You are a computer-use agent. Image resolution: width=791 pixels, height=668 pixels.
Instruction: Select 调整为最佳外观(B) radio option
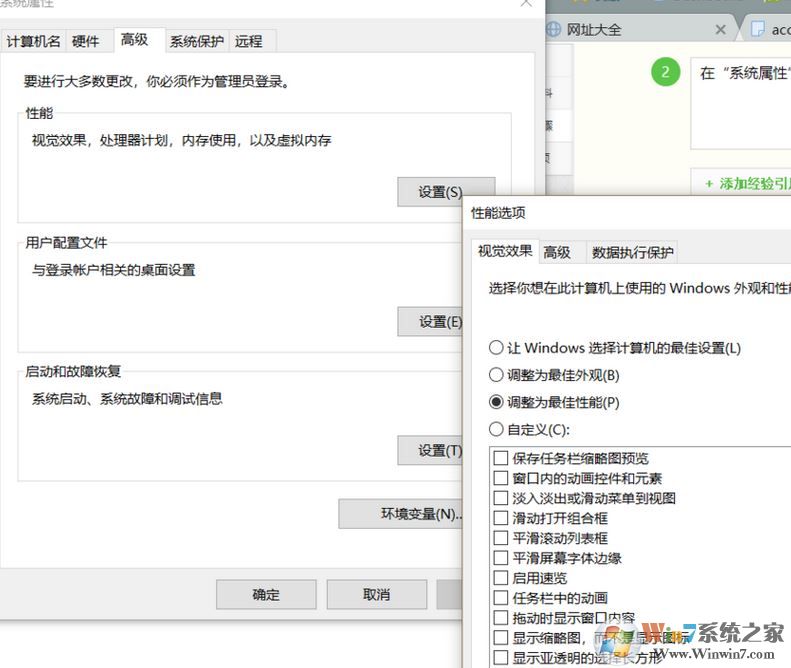[554, 375]
